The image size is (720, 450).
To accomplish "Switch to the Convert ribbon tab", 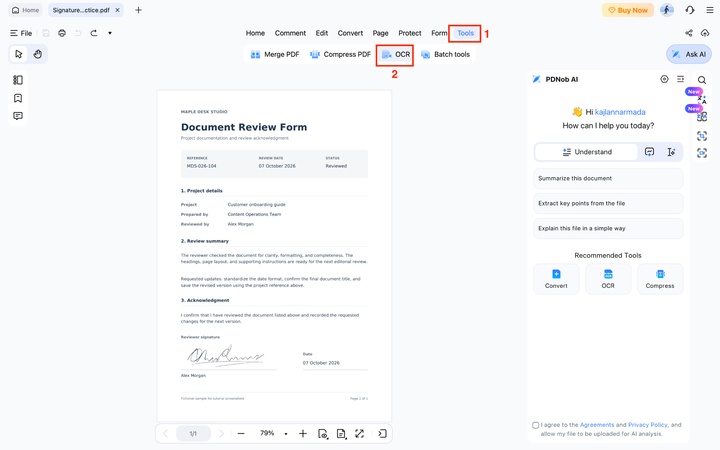I will coord(350,33).
